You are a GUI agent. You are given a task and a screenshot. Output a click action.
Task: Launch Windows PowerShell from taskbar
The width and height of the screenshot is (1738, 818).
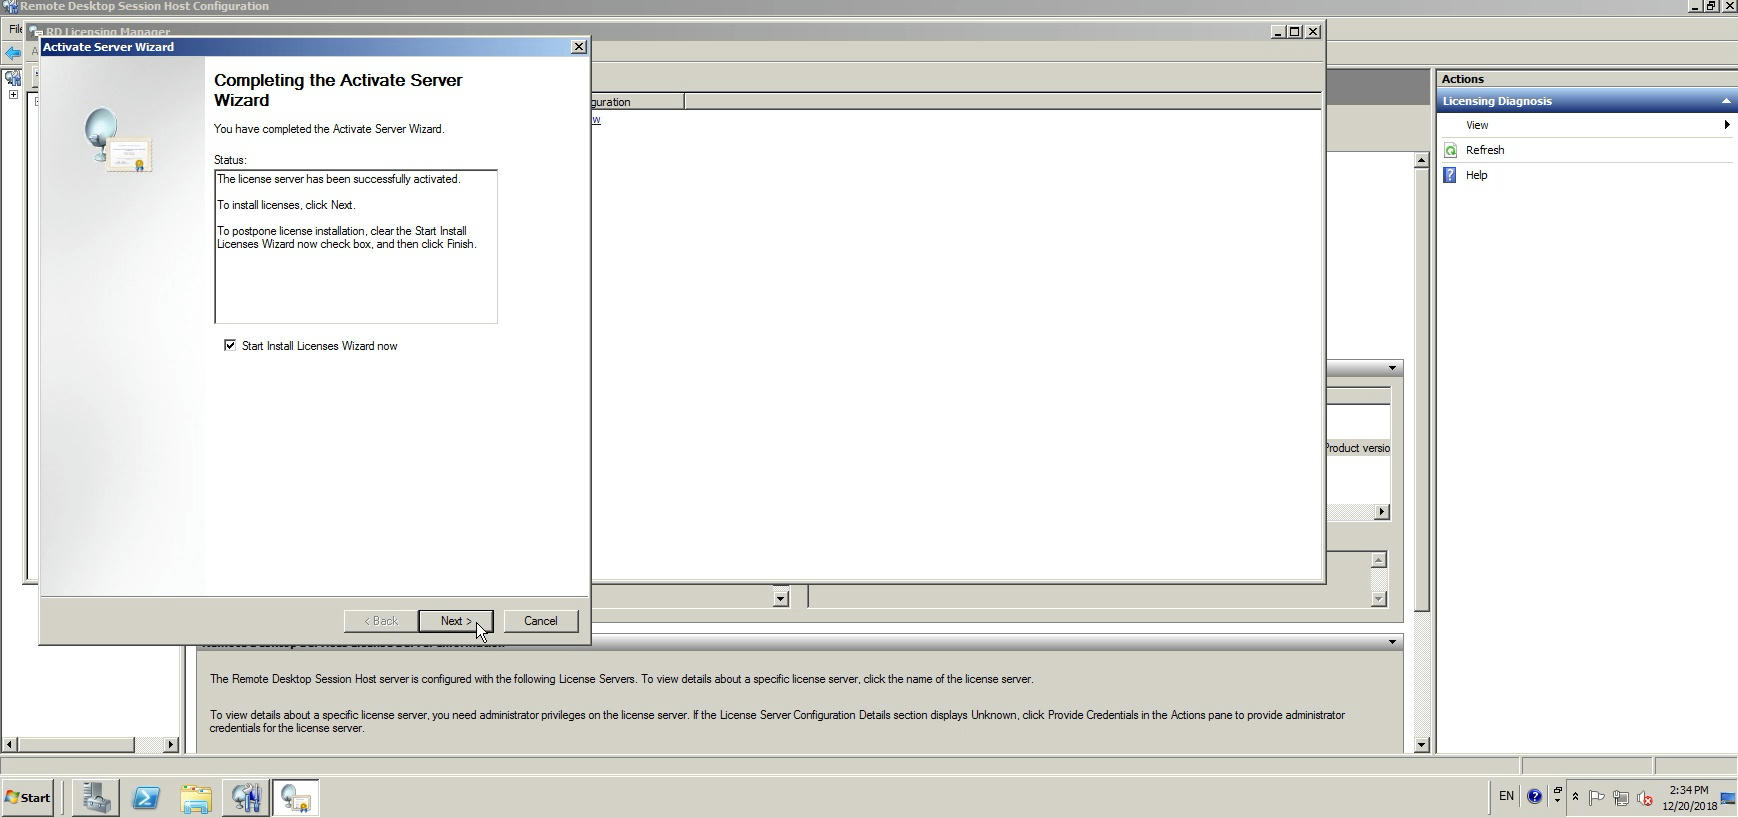tap(146, 798)
